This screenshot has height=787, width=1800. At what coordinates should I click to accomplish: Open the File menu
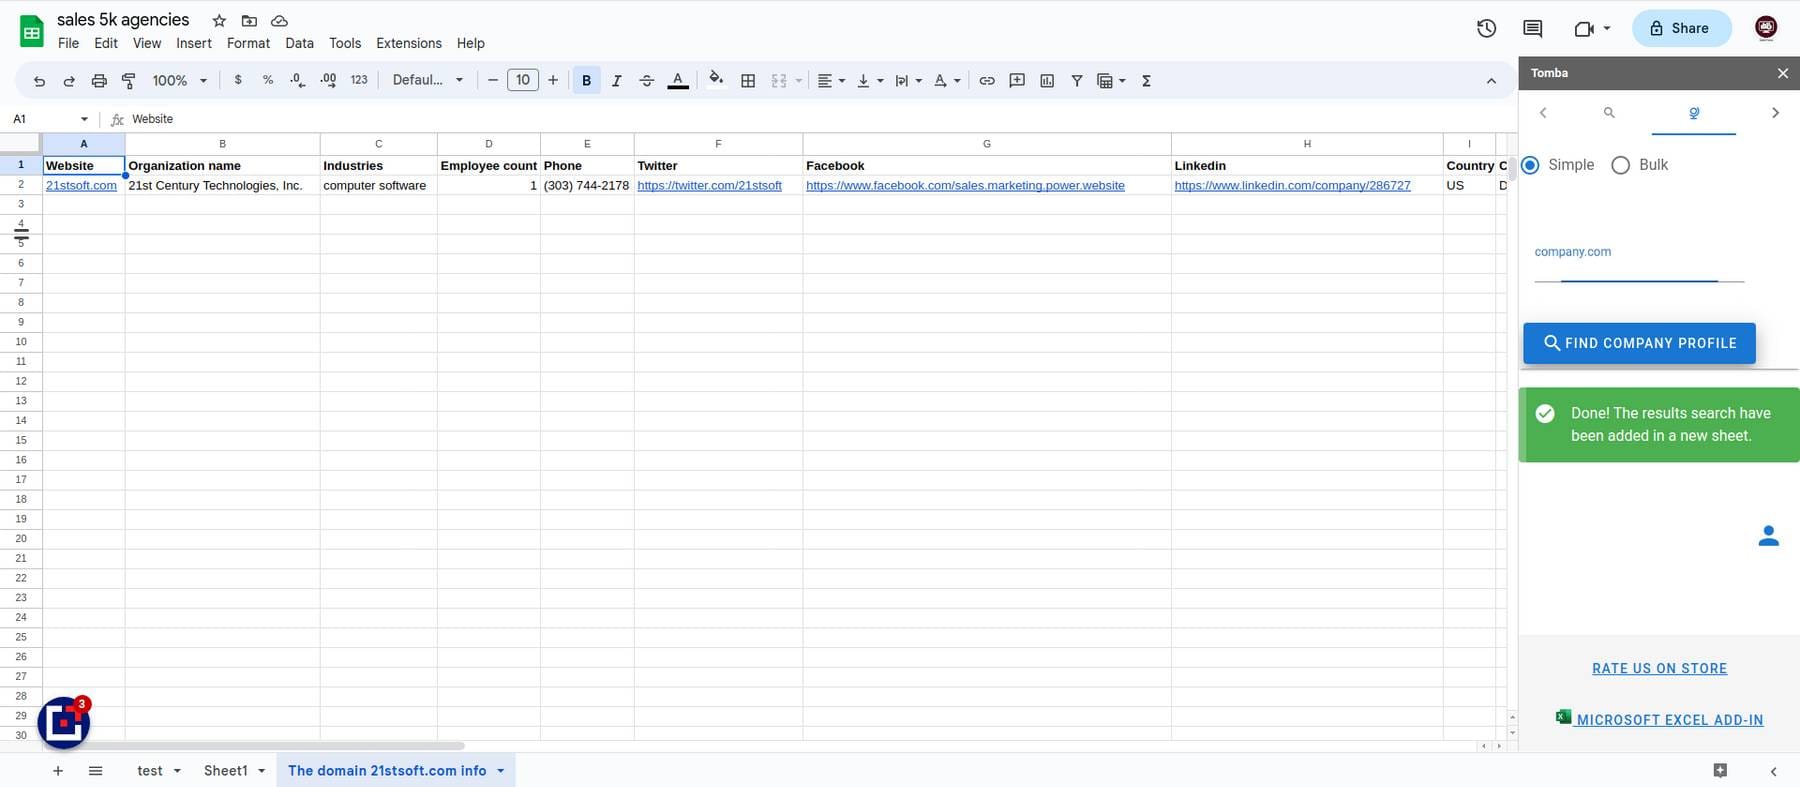click(x=68, y=43)
